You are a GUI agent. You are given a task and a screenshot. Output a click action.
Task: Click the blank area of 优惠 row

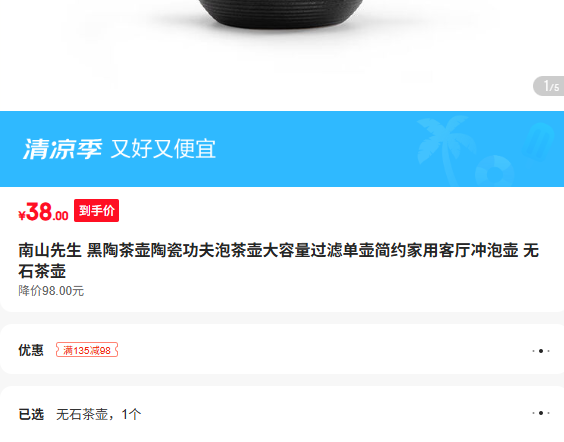coord(324,350)
